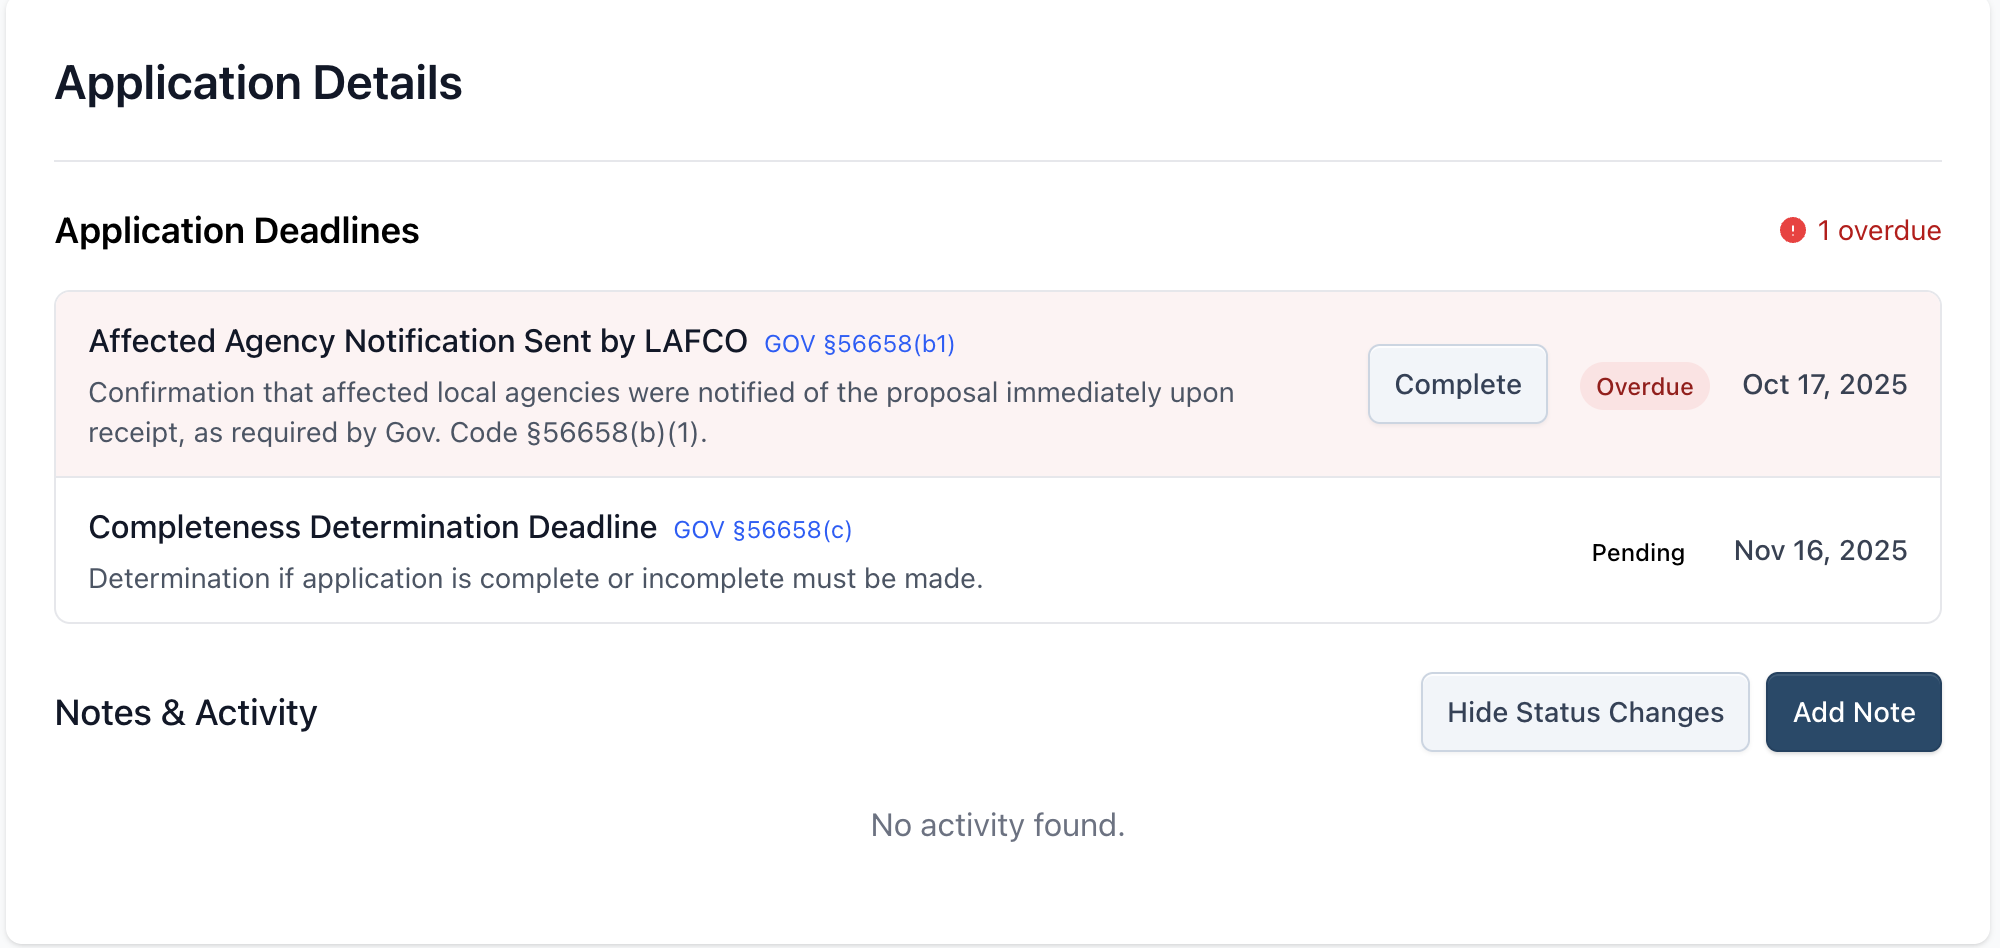Click the Overdue status badge
Image resolution: width=2000 pixels, height=948 pixels.
(x=1644, y=386)
